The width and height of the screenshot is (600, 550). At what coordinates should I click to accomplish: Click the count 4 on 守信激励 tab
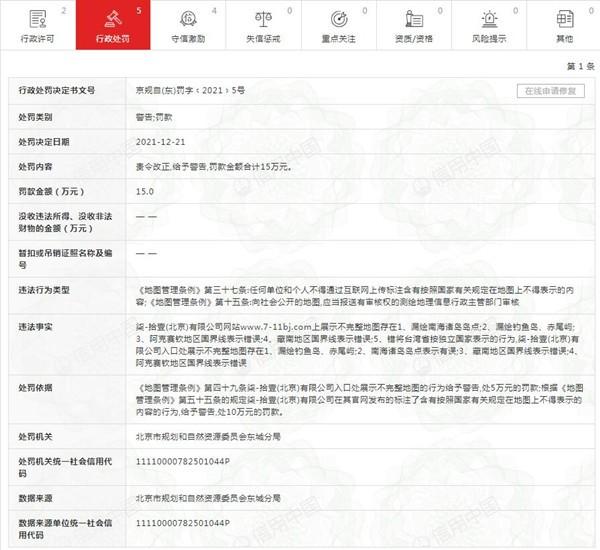(x=214, y=11)
